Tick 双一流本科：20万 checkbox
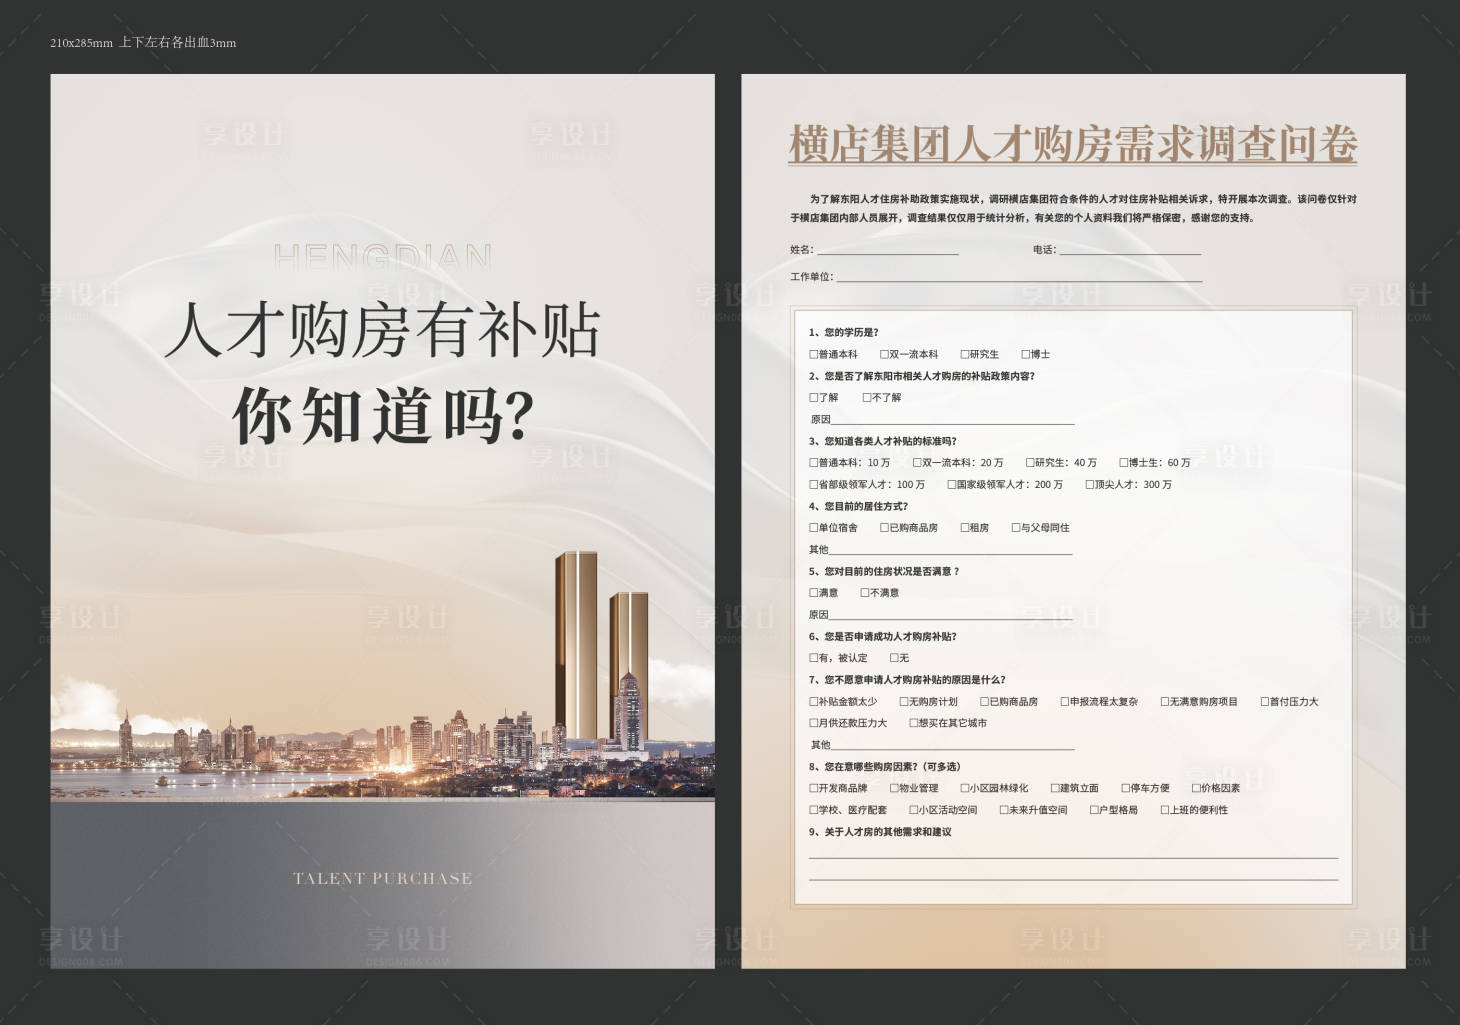The width and height of the screenshot is (1460, 1025). [x=918, y=462]
